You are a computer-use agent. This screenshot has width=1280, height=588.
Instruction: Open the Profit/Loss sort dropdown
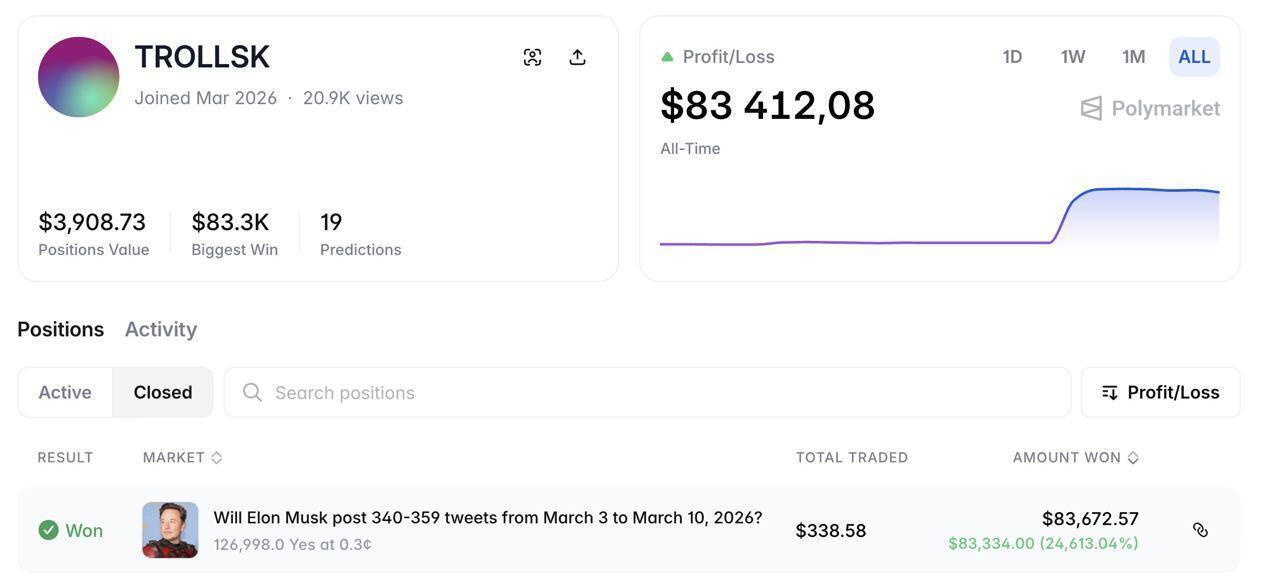tap(1160, 392)
